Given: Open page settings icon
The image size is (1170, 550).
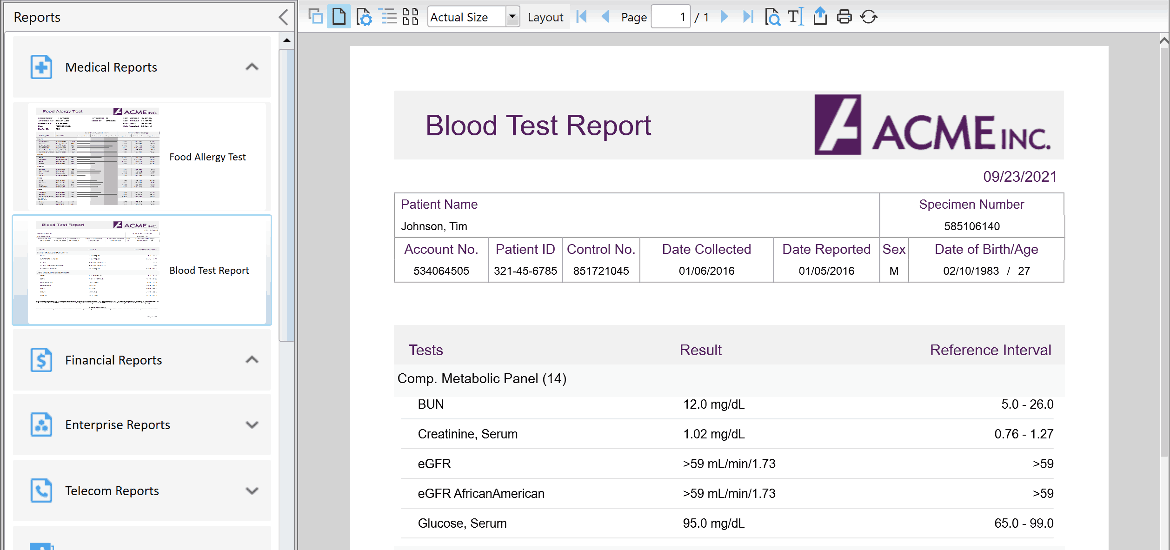Looking at the screenshot, I should 364,16.
